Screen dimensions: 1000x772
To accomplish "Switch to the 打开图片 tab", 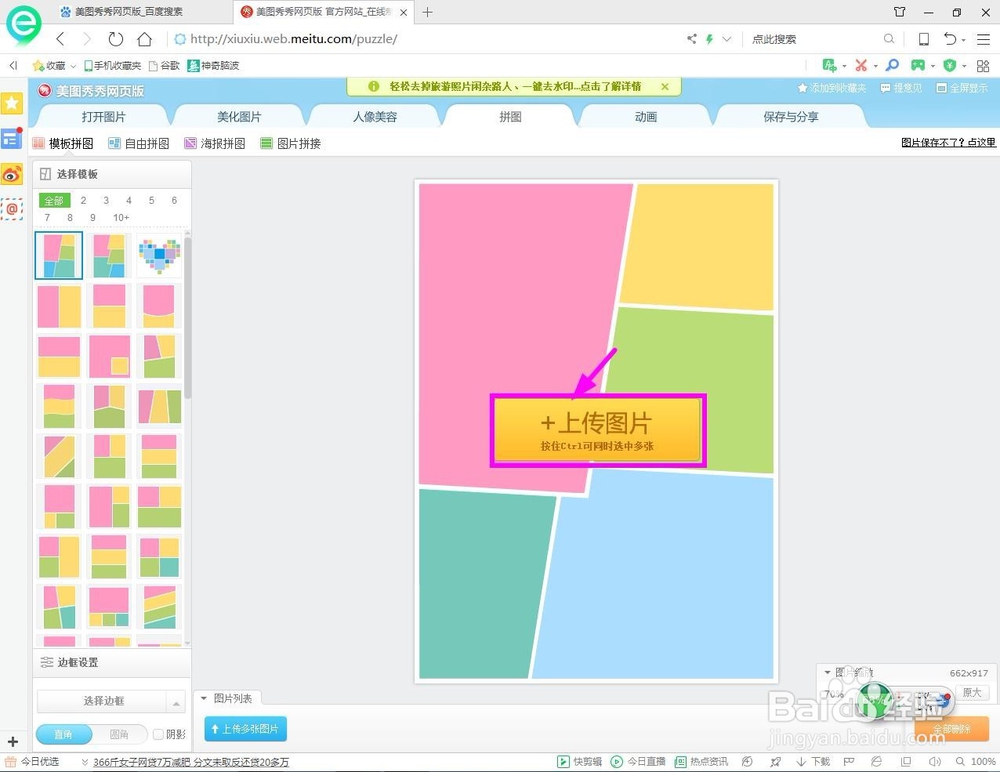I will pyautogui.click(x=103, y=117).
